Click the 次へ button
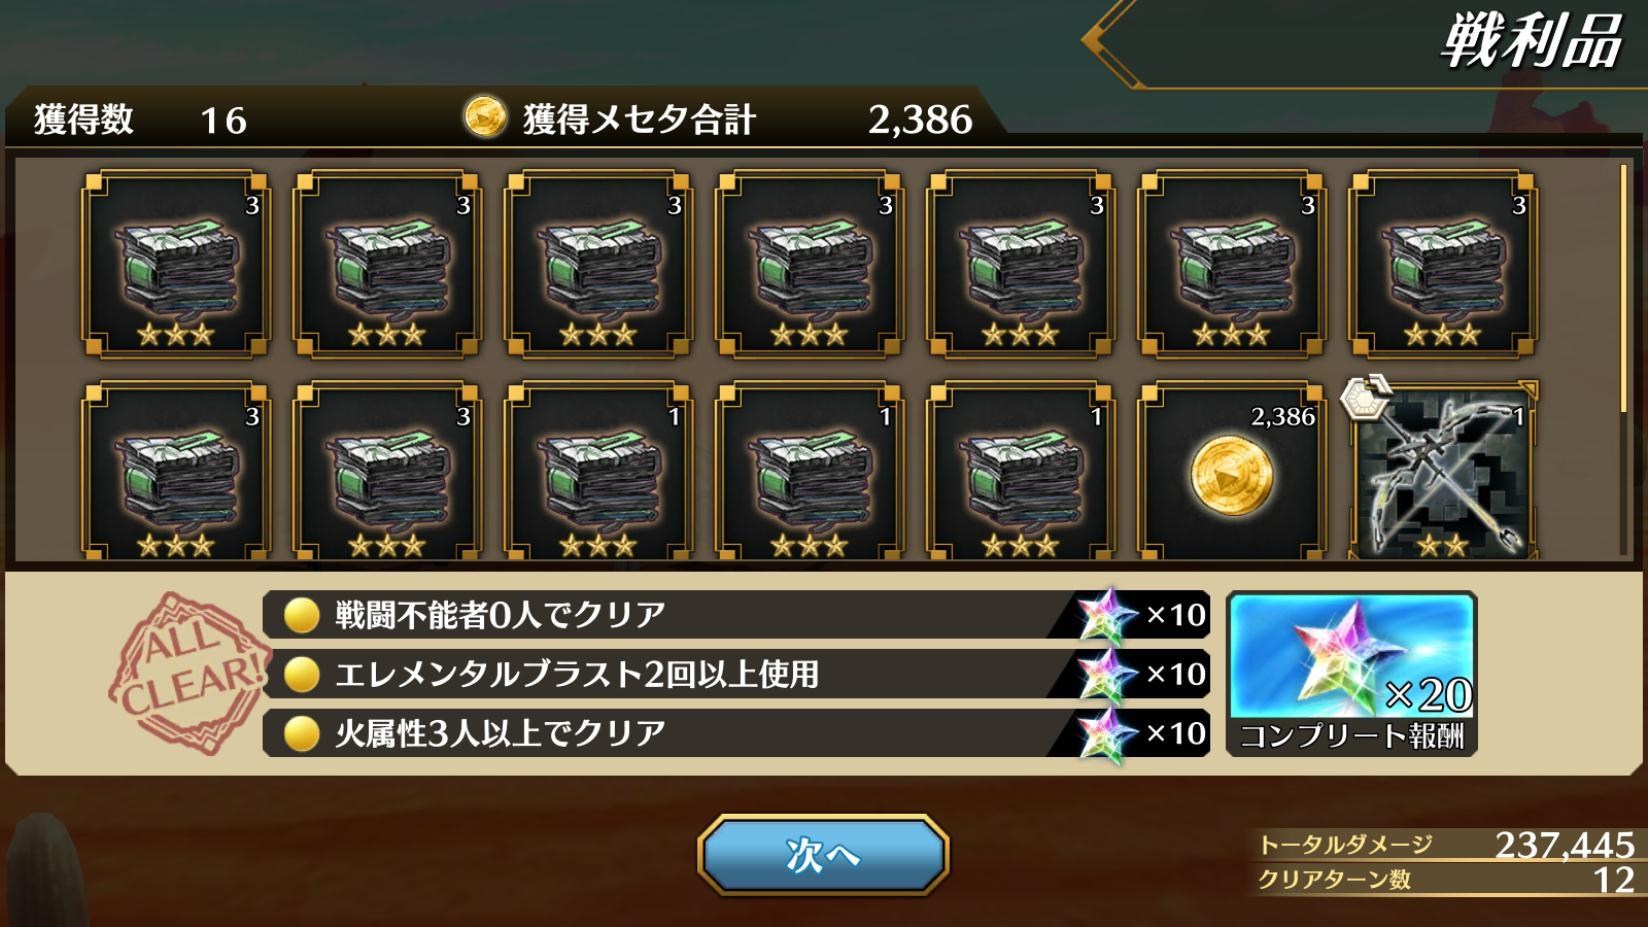The width and height of the screenshot is (1648, 927). click(822, 855)
